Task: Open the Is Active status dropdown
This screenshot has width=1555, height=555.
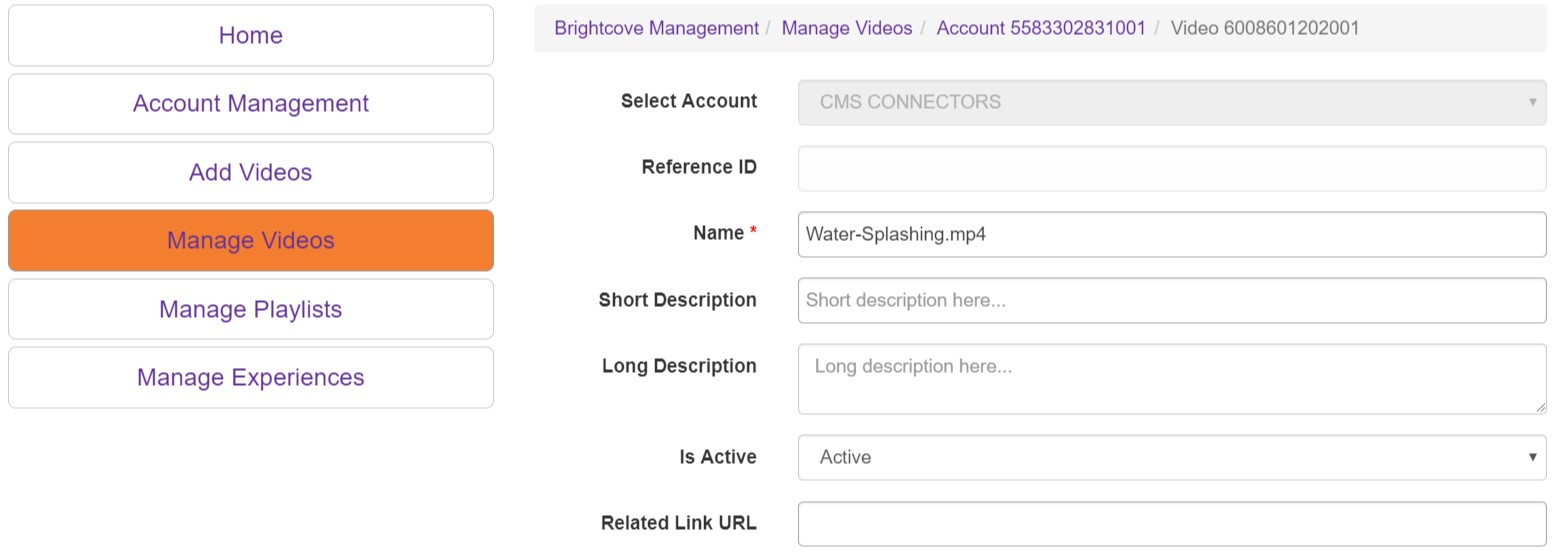Action: pyautogui.click(x=1171, y=457)
